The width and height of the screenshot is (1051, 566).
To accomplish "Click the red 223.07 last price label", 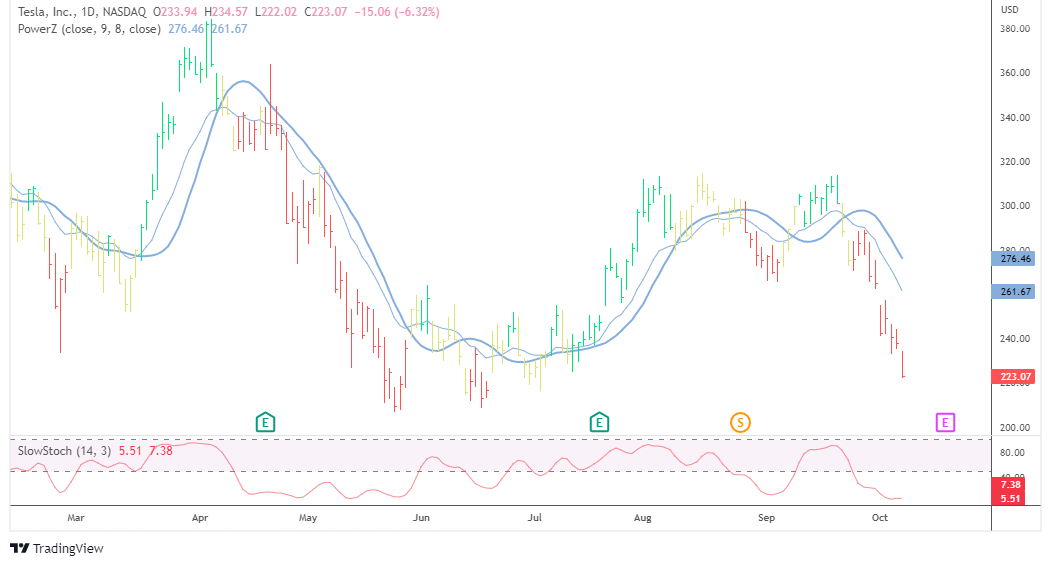I will [1013, 377].
